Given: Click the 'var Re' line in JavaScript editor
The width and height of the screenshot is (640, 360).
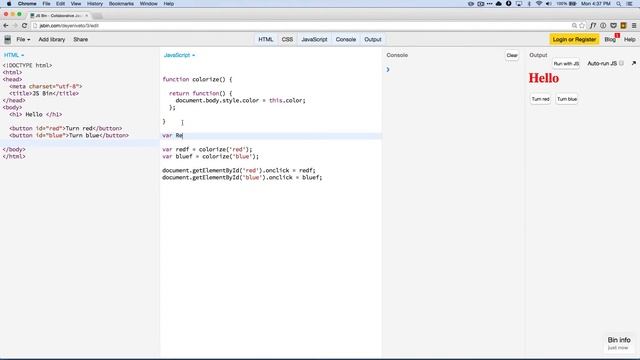Looking at the screenshot, I should pyautogui.click(x=271, y=136).
